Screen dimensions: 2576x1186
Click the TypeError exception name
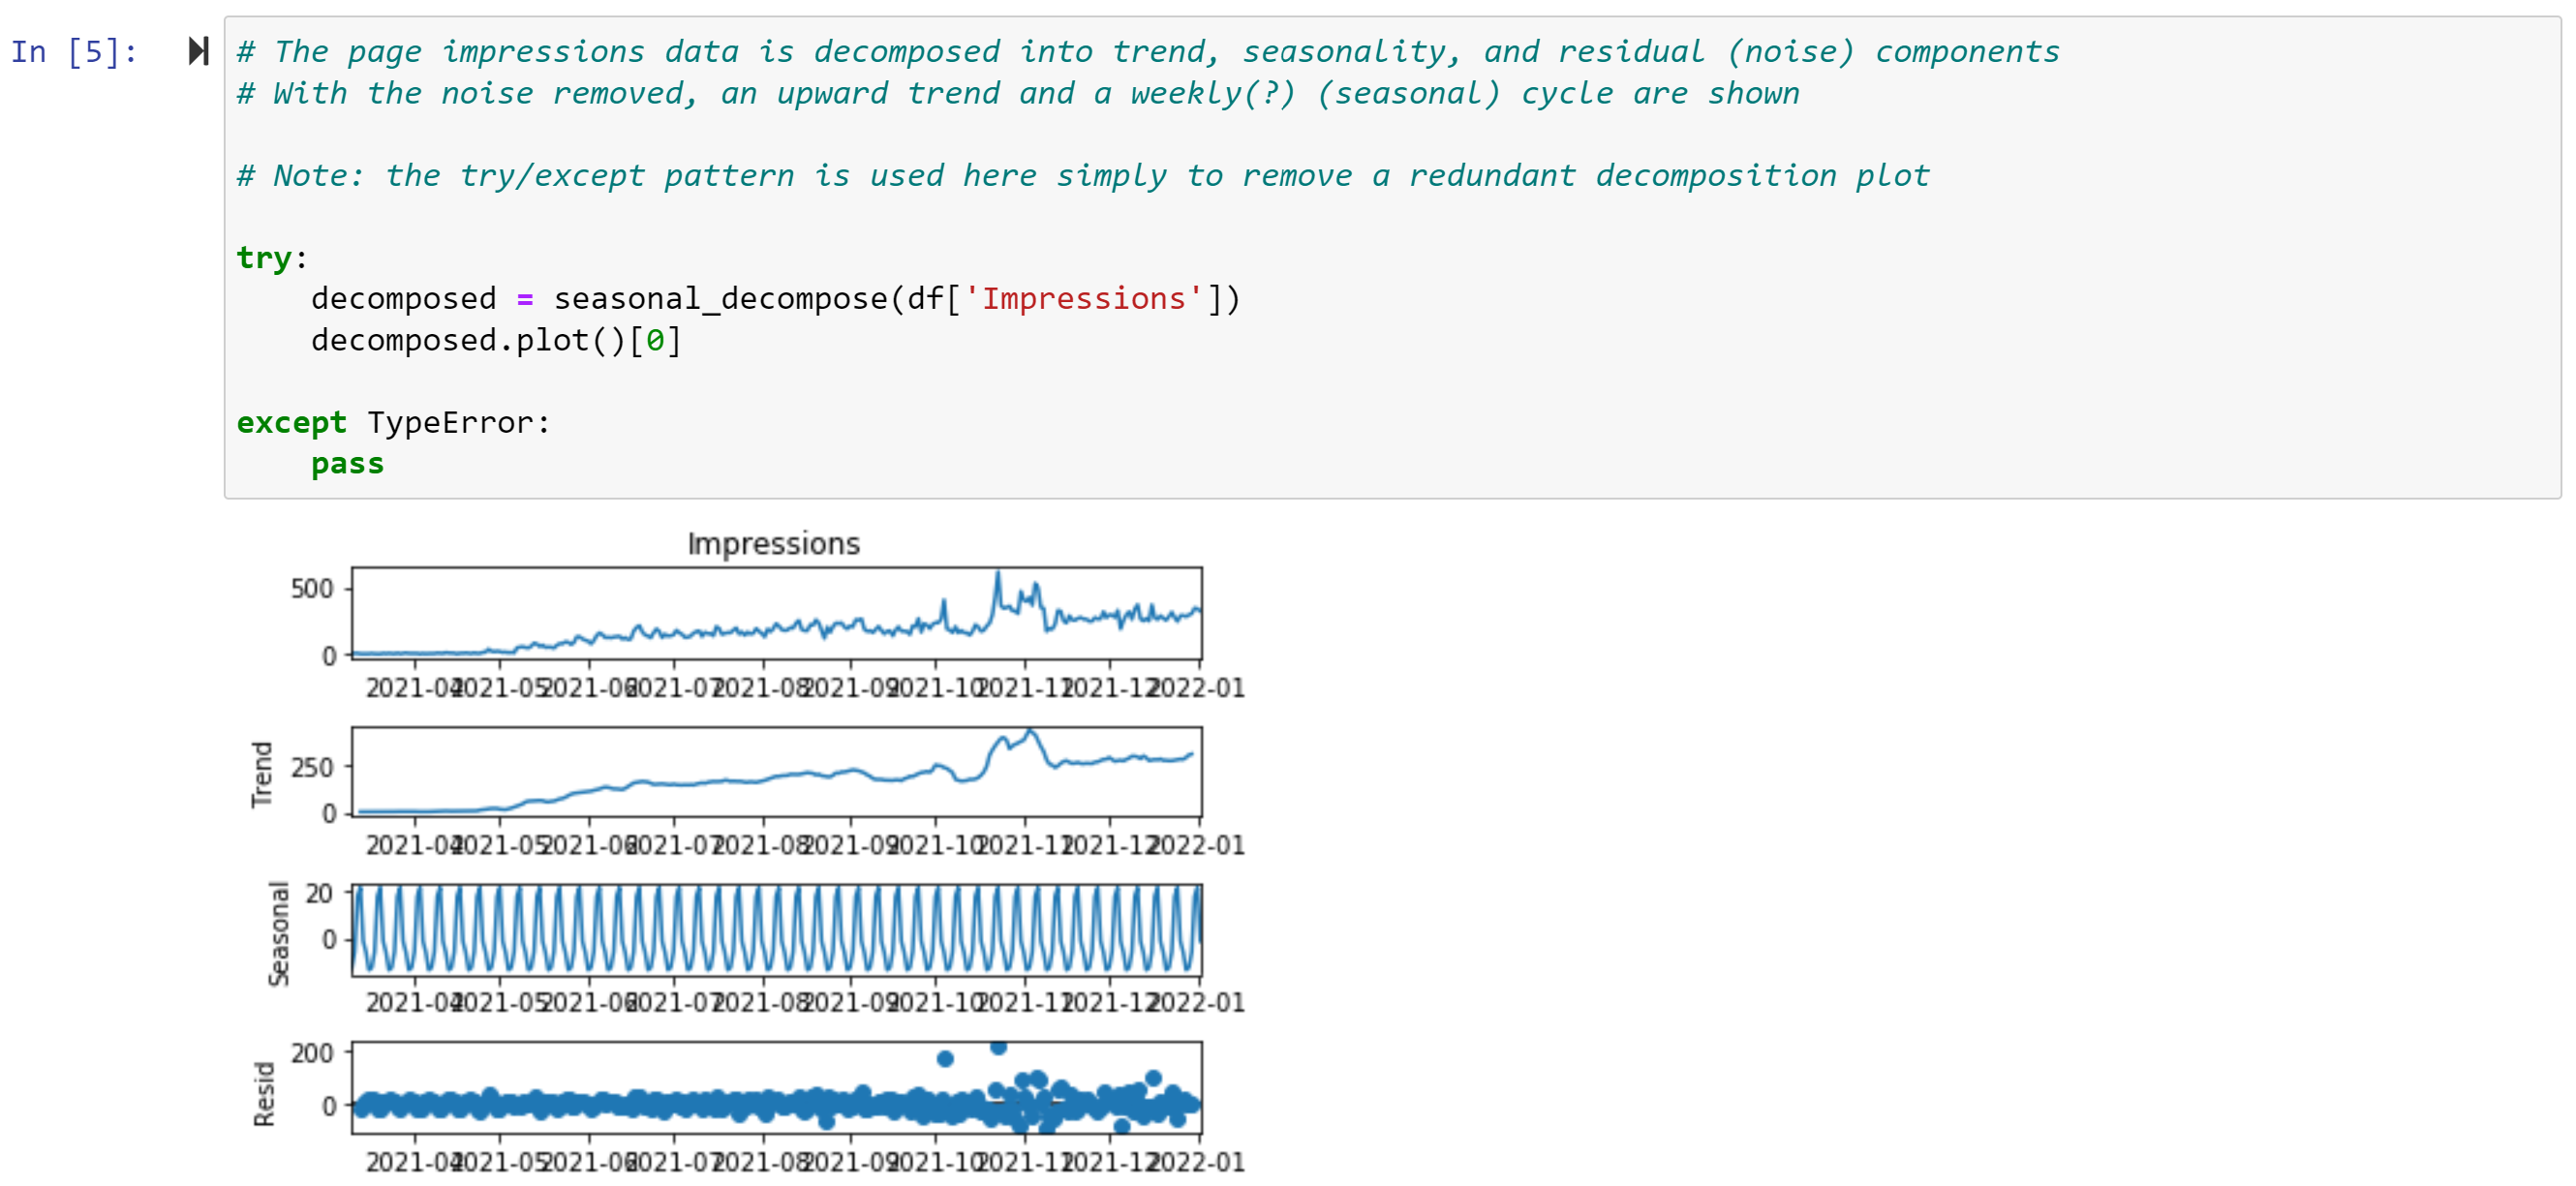(450, 423)
